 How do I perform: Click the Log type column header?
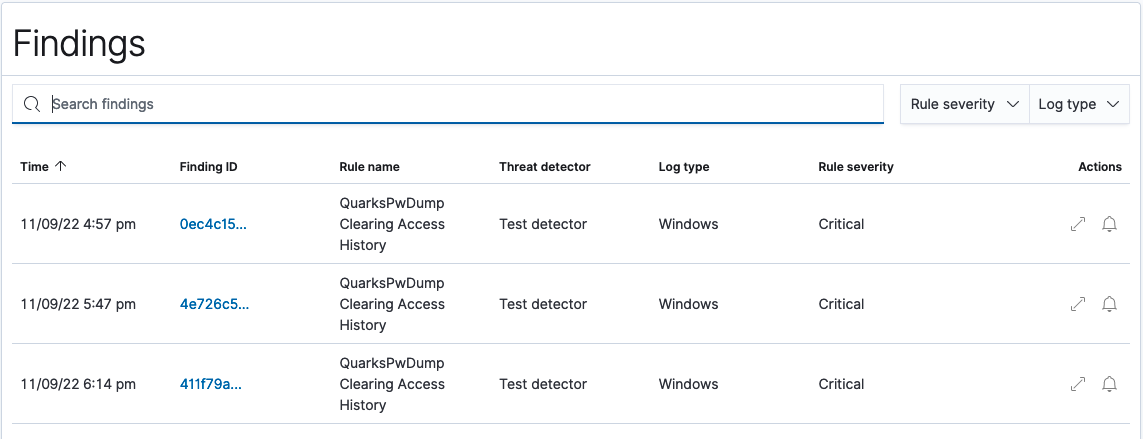(683, 167)
